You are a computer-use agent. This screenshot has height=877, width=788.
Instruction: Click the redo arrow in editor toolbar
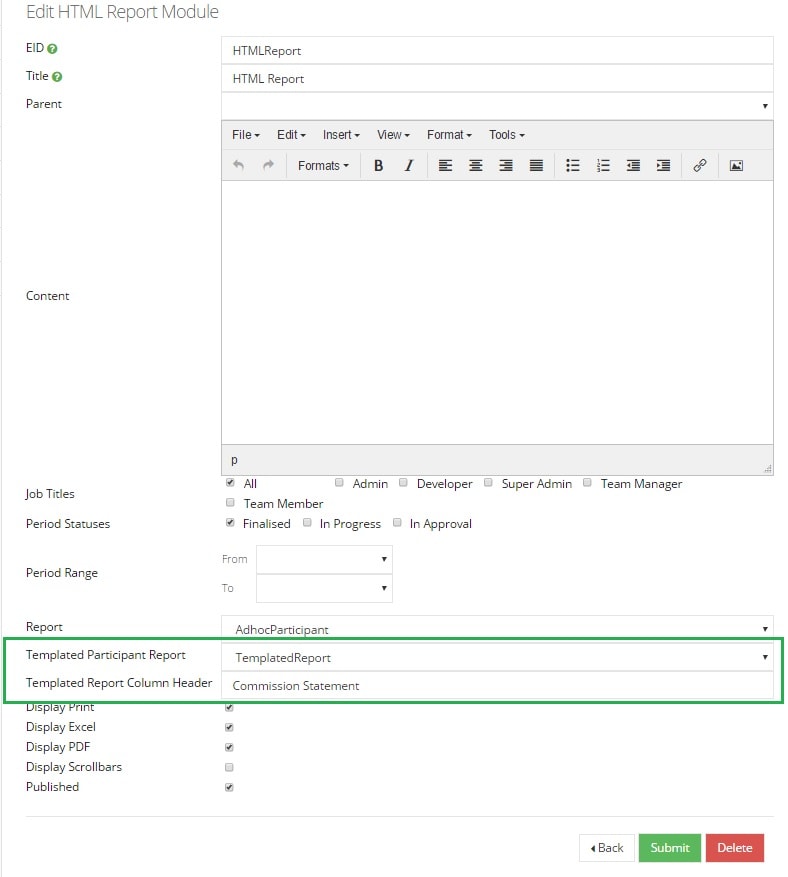268,165
